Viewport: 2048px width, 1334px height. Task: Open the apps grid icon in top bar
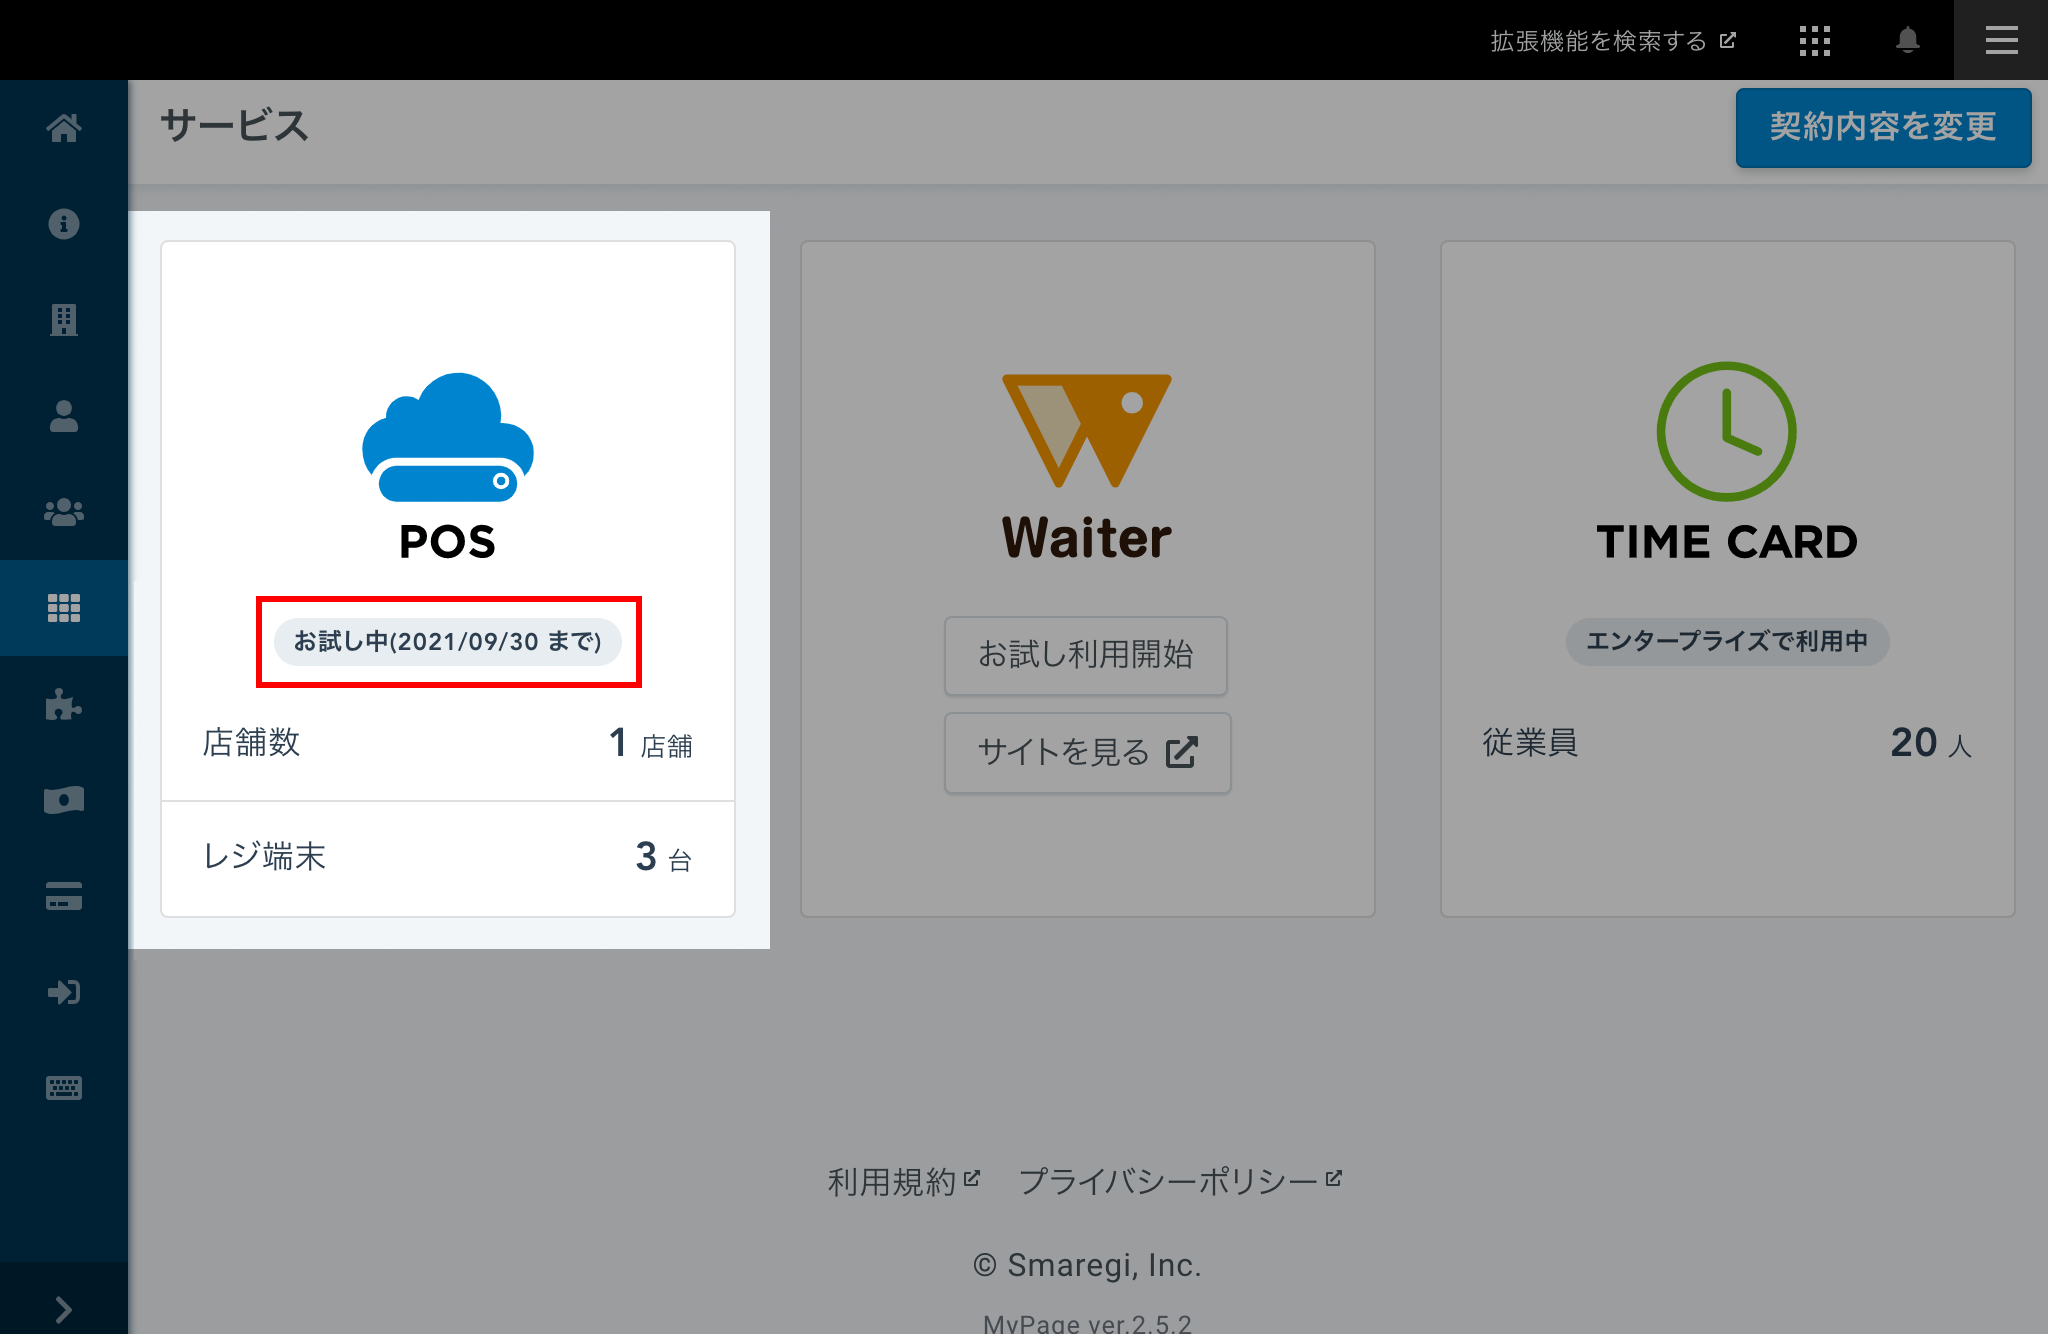pyautogui.click(x=1814, y=40)
